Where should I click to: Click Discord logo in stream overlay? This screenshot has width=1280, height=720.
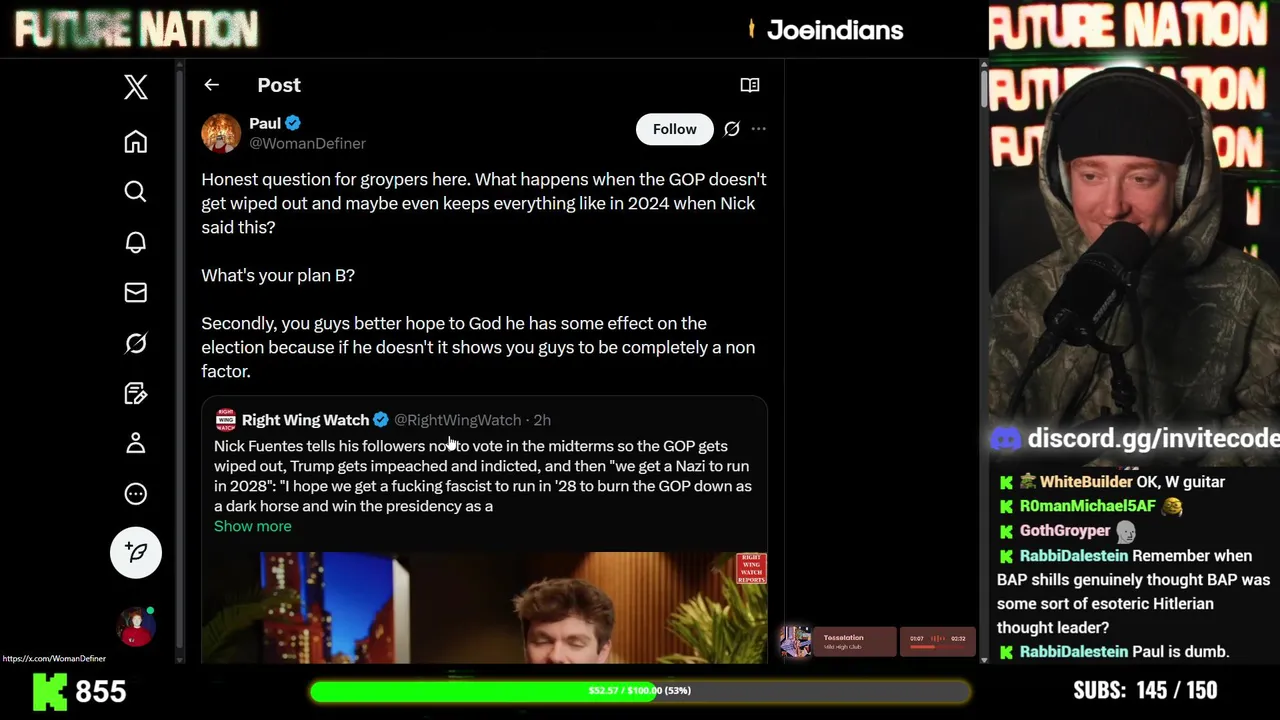coord(1006,439)
